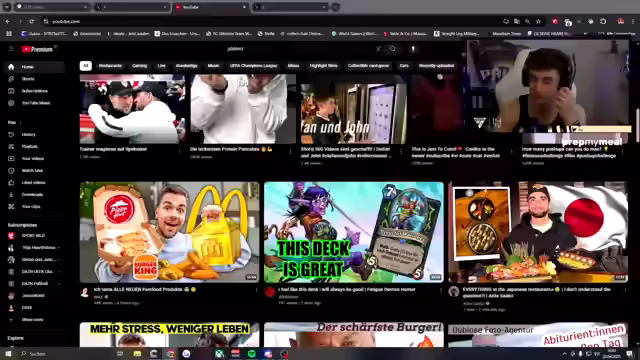Bookmark this page with the star icon

pos(538,21)
